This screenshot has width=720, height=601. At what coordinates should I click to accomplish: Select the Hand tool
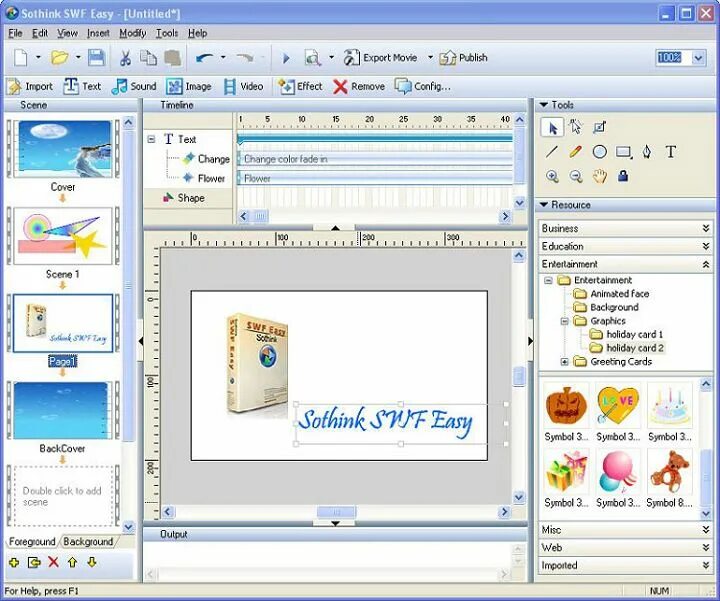599,176
